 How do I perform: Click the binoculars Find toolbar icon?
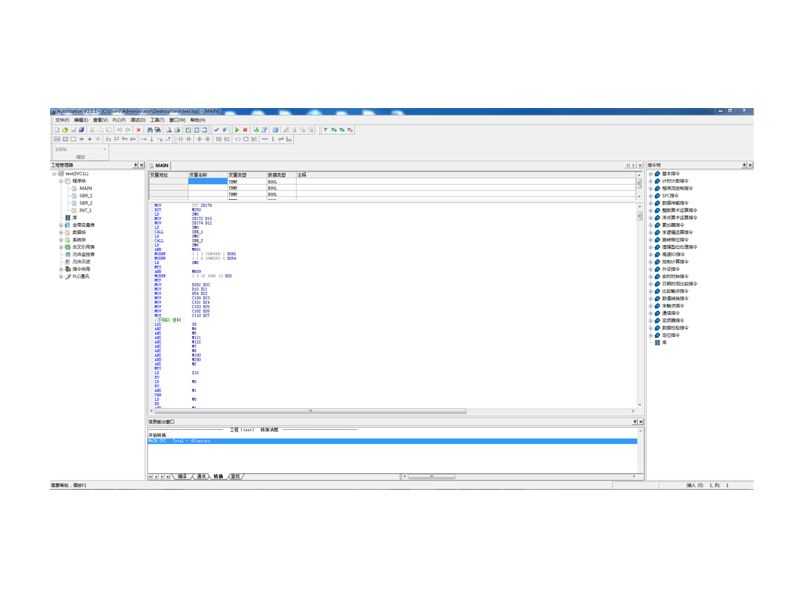click(150, 130)
